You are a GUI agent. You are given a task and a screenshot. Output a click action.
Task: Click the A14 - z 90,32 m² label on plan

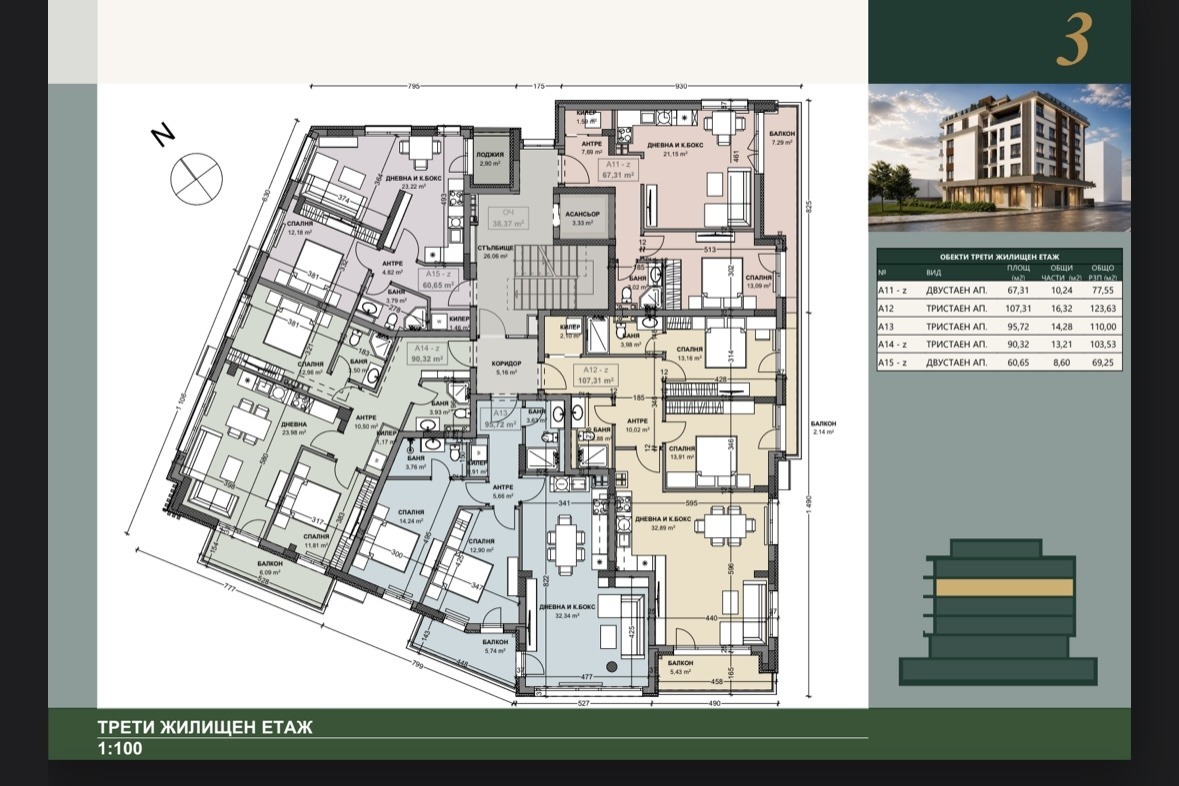pyautogui.click(x=426, y=354)
